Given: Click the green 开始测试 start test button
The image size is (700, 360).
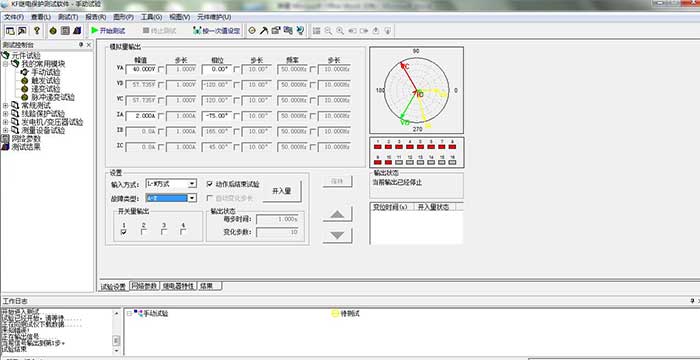Looking at the screenshot, I should click(108, 31).
